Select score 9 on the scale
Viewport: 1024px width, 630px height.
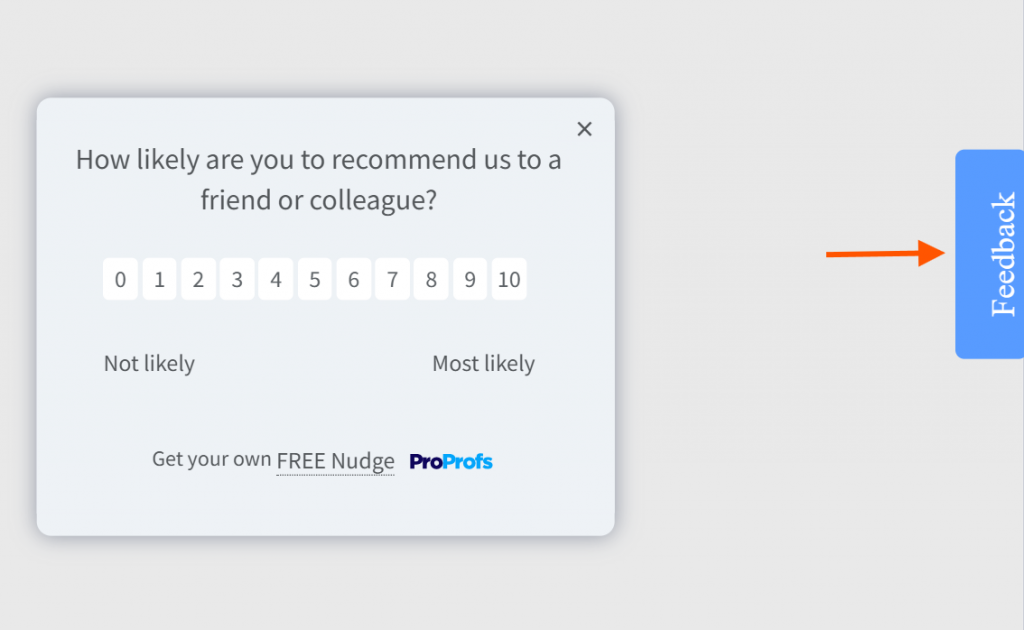[470, 279]
